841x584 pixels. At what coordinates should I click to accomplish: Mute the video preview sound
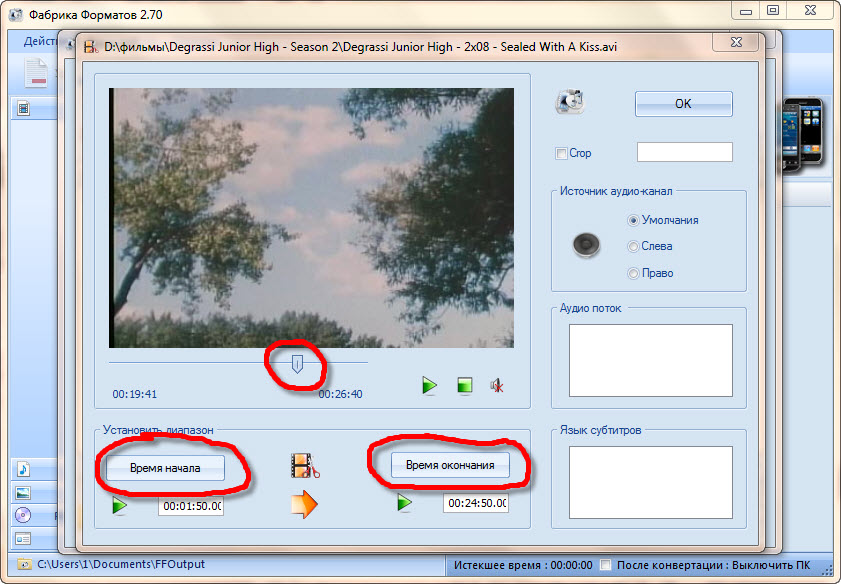pos(497,385)
